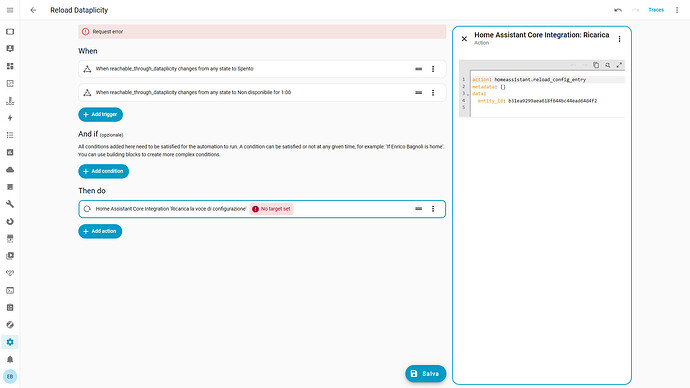Open the cloud icon in the sidebar
690x388 pixels.
click(x=10, y=170)
